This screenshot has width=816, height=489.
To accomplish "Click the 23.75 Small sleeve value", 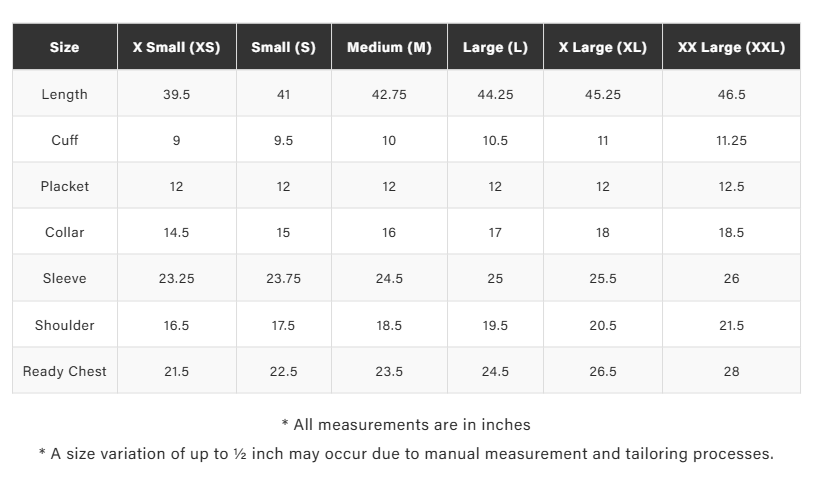I will coord(283,278).
